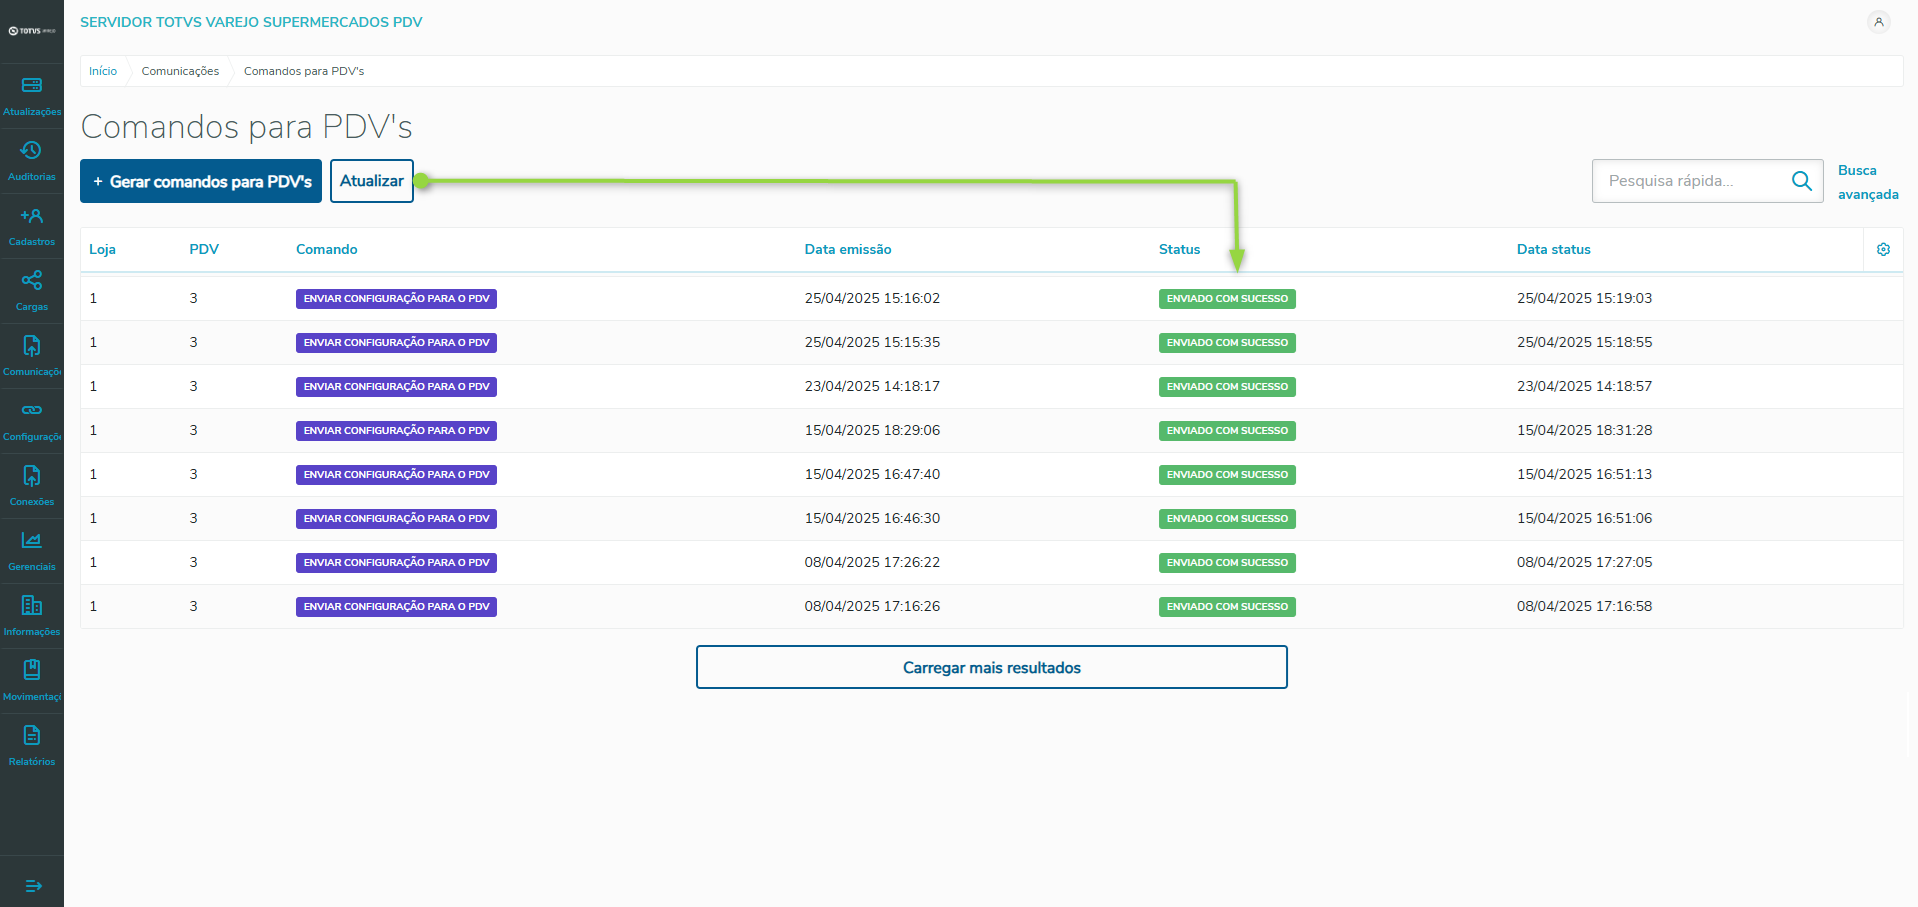Click status date 25/04/2025 15:19:03

tap(1584, 299)
